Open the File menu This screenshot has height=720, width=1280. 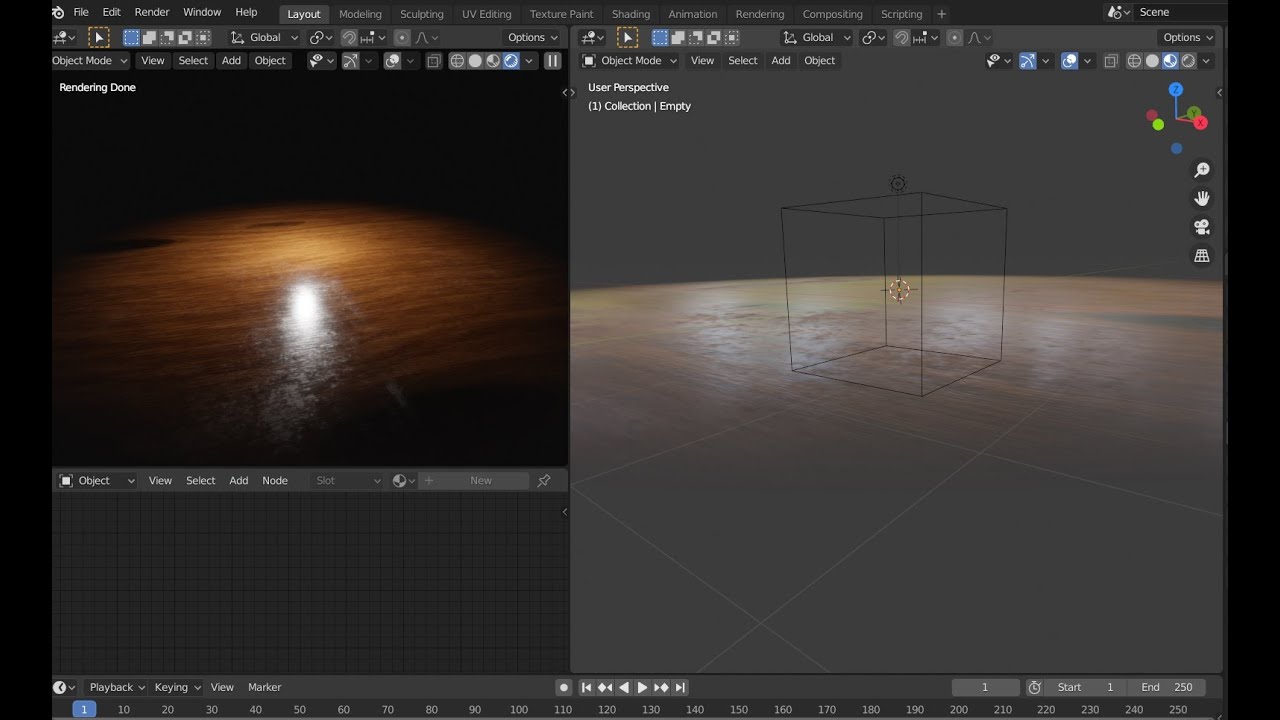(x=81, y=12)
